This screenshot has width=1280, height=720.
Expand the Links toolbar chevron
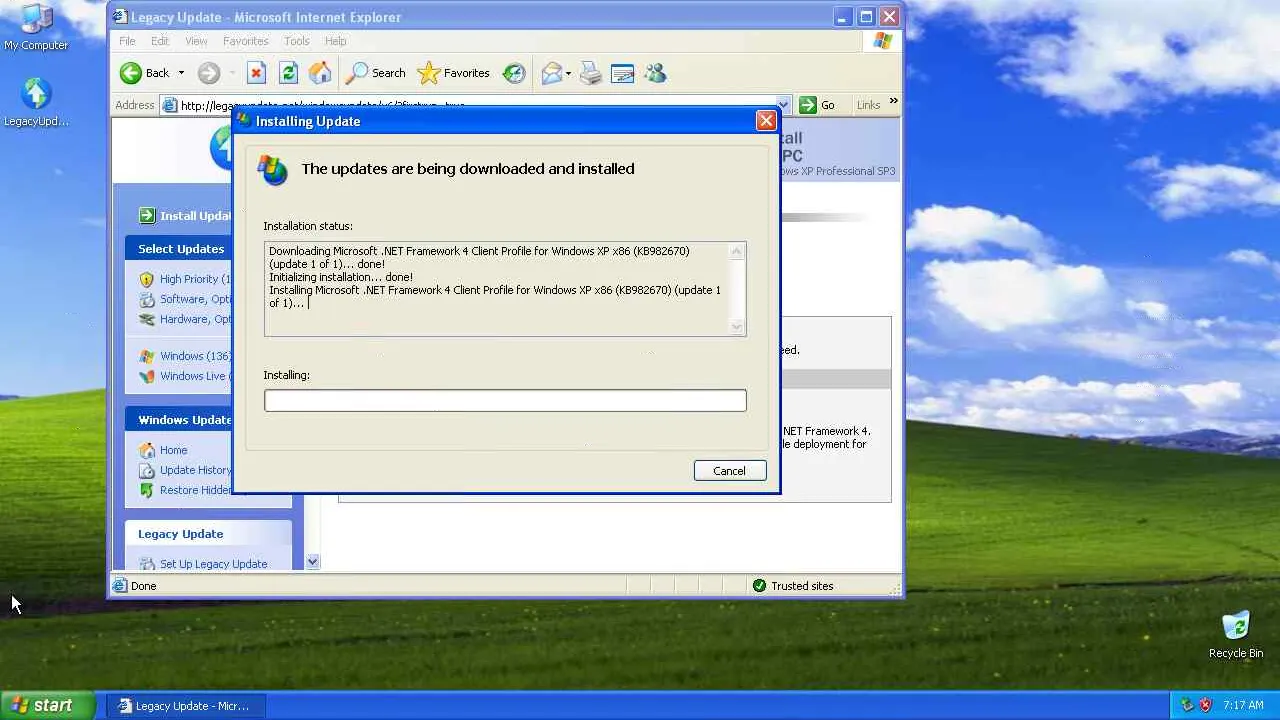(893, 101)
